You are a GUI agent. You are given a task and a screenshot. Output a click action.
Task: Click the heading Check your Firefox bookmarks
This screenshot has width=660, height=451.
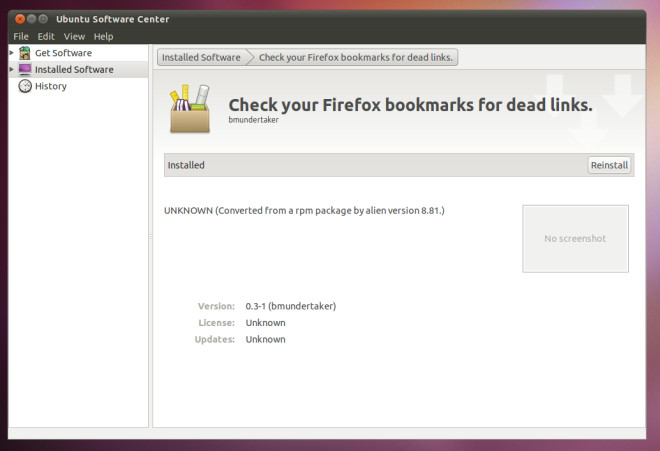pyautogui.click(x=410, y=105)
